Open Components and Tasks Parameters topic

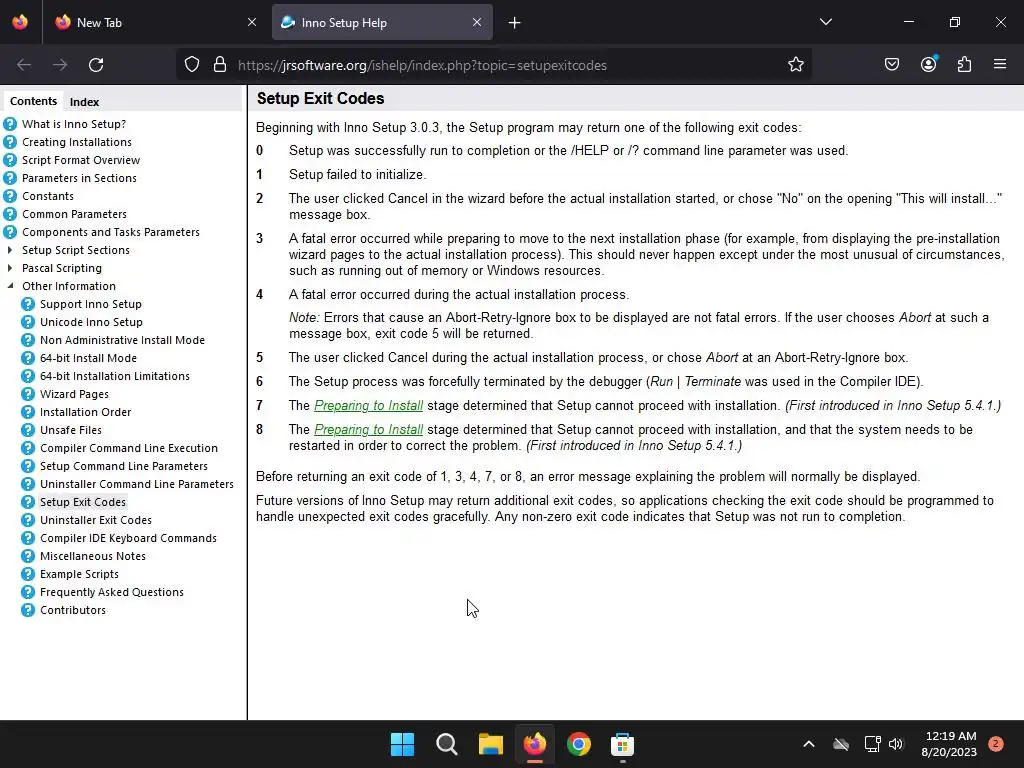[x=111, y=232]
